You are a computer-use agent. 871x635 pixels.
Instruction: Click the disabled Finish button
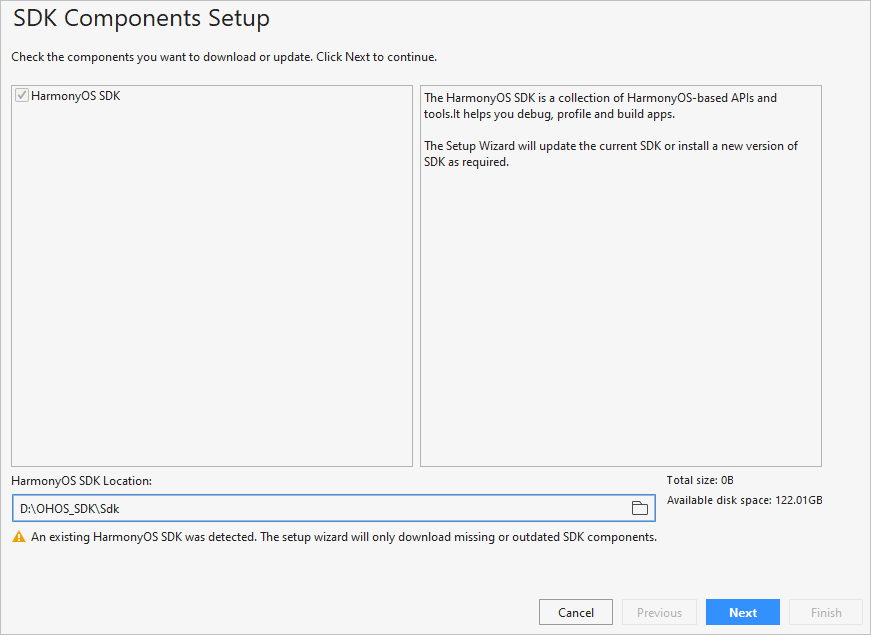click(x=826, y=612)
